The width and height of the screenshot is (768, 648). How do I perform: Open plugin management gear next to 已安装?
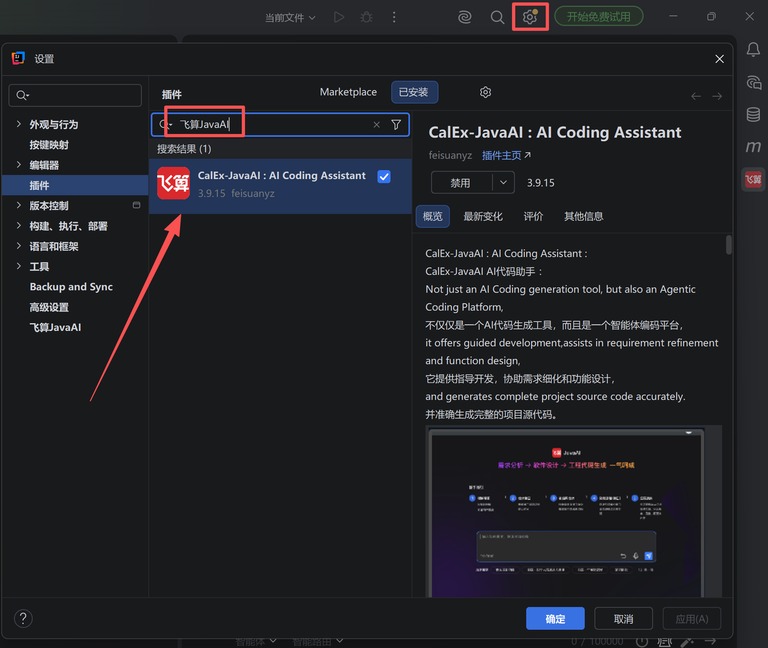pyautogui.click(x=485, y=92)
